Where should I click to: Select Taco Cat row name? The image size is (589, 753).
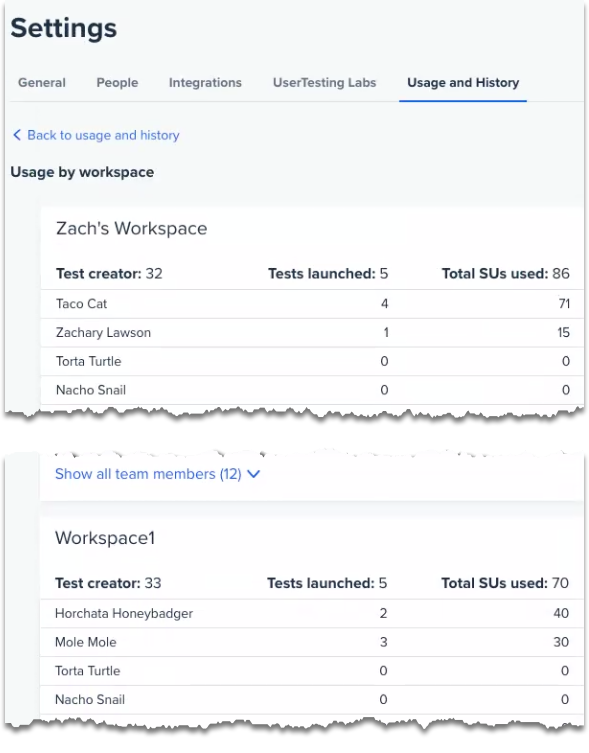click(81, 304)
